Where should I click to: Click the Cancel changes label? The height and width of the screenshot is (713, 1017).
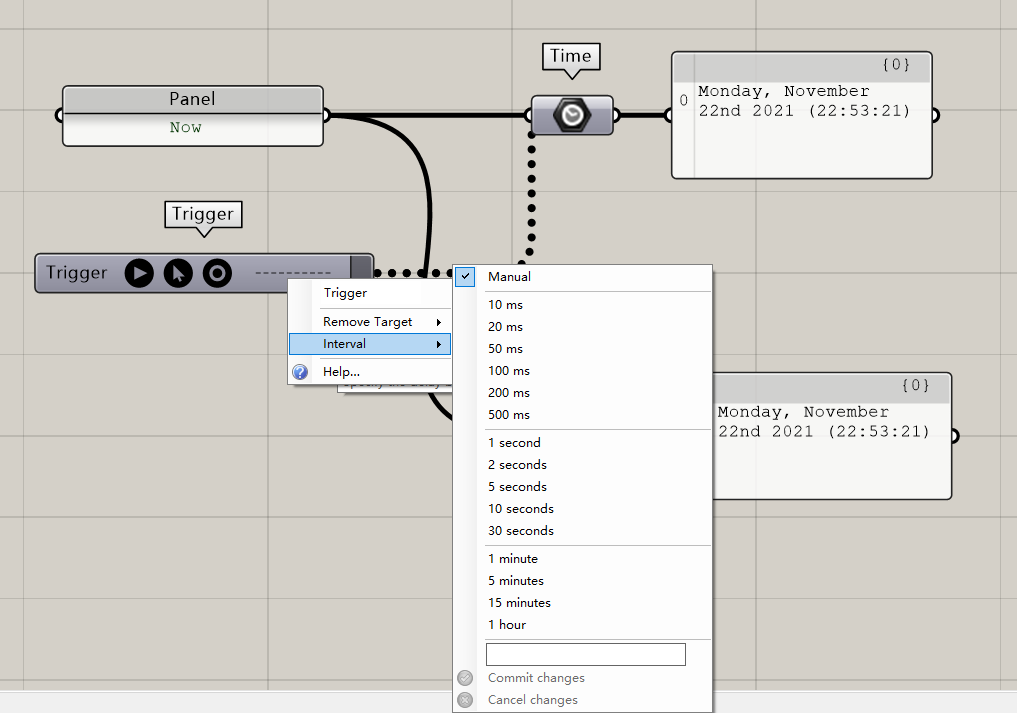(x=532, y=700)
